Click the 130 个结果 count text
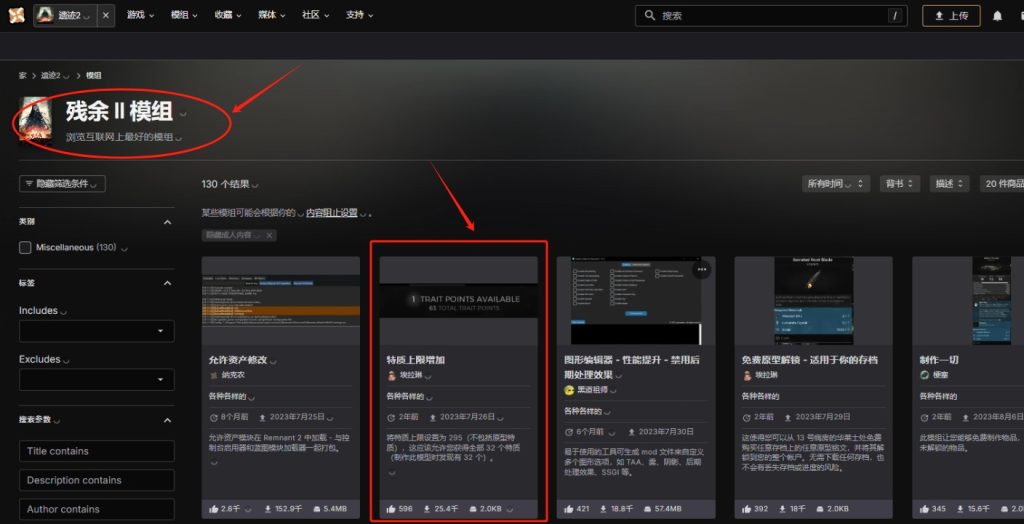This screenshot has height=524, width=1024. coord(225,184)
